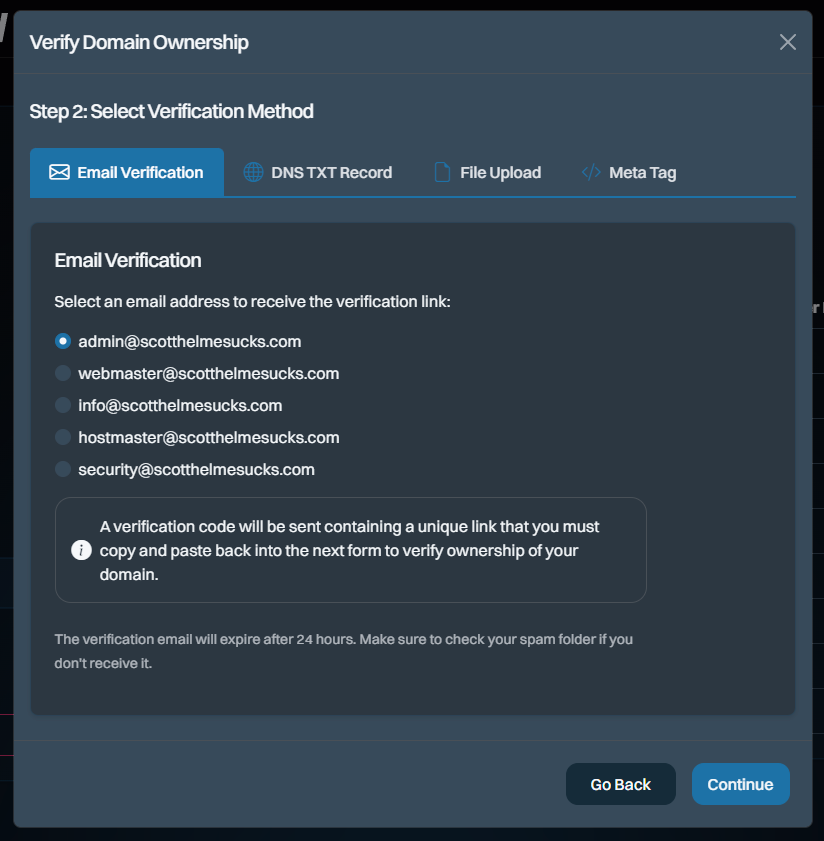
Task: Switch to the DNS TXT Record tab
Action: coord(318,172)
